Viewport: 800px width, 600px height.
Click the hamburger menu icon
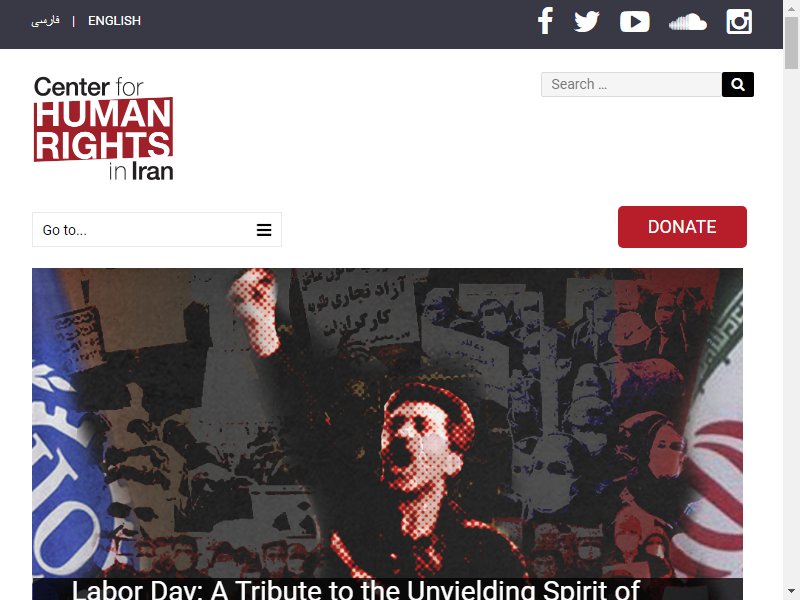[264, 230]
